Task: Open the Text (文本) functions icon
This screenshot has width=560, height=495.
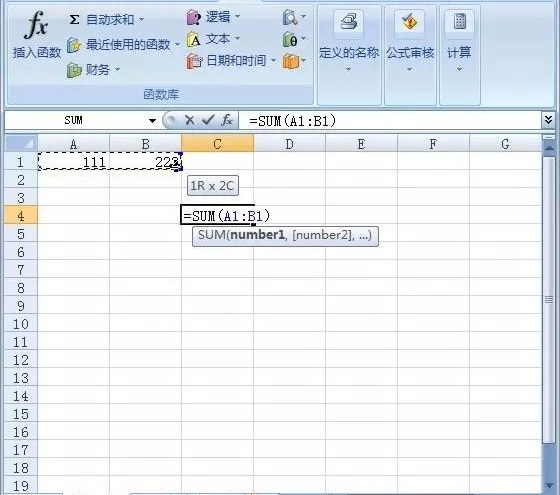Action: [193, 39]
